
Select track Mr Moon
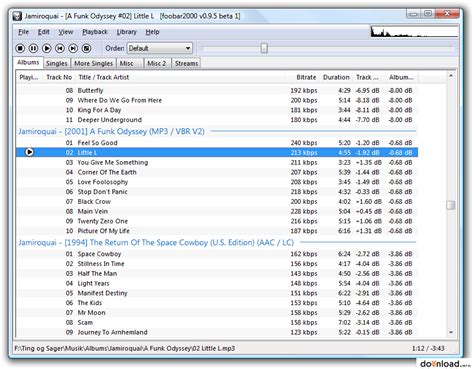[x=217, y=313]
